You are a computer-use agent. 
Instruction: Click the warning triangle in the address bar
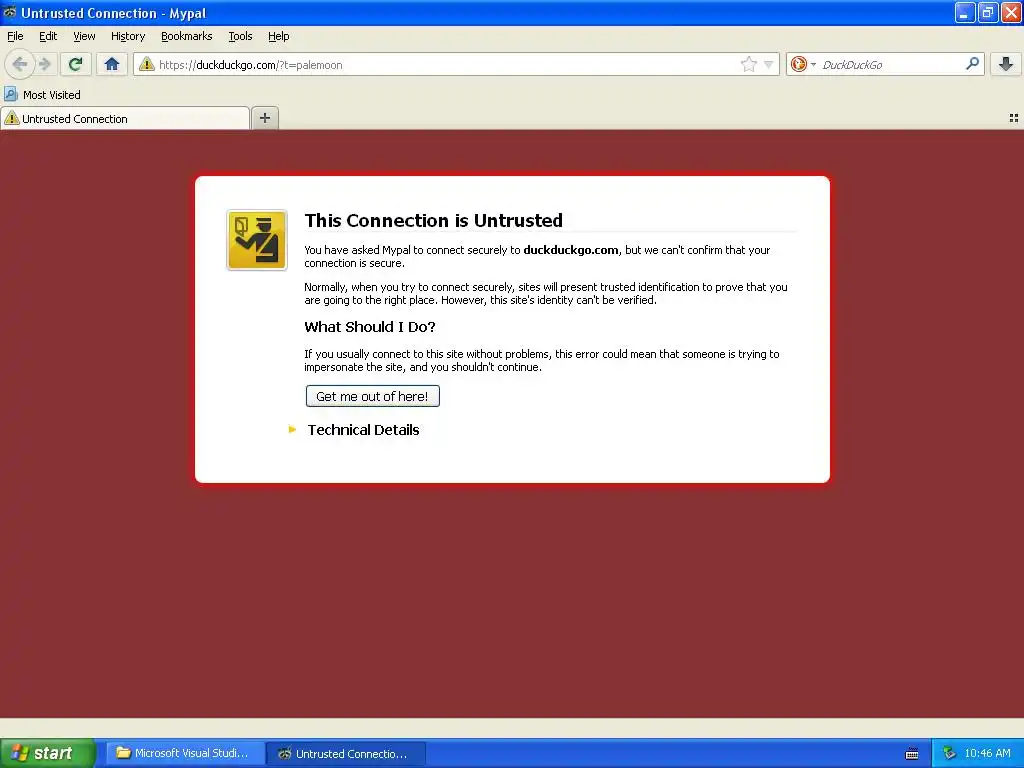coord(147,64)
